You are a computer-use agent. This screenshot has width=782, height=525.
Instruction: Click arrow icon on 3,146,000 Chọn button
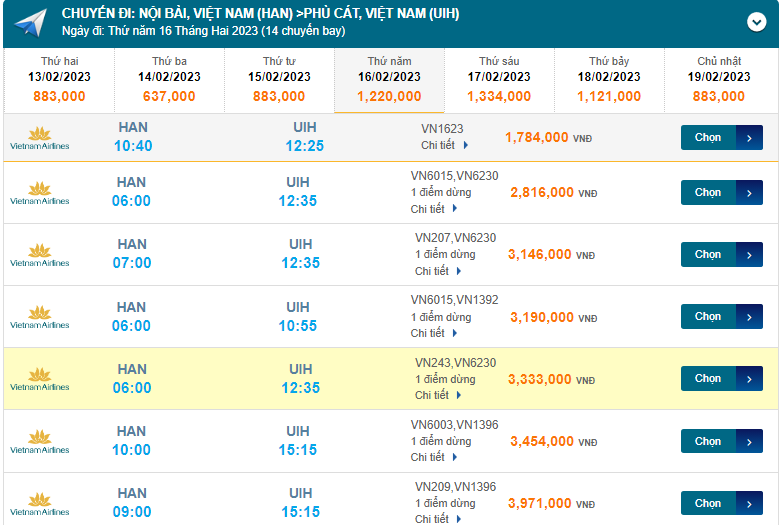pyautogui.click(x=749, y=255)
